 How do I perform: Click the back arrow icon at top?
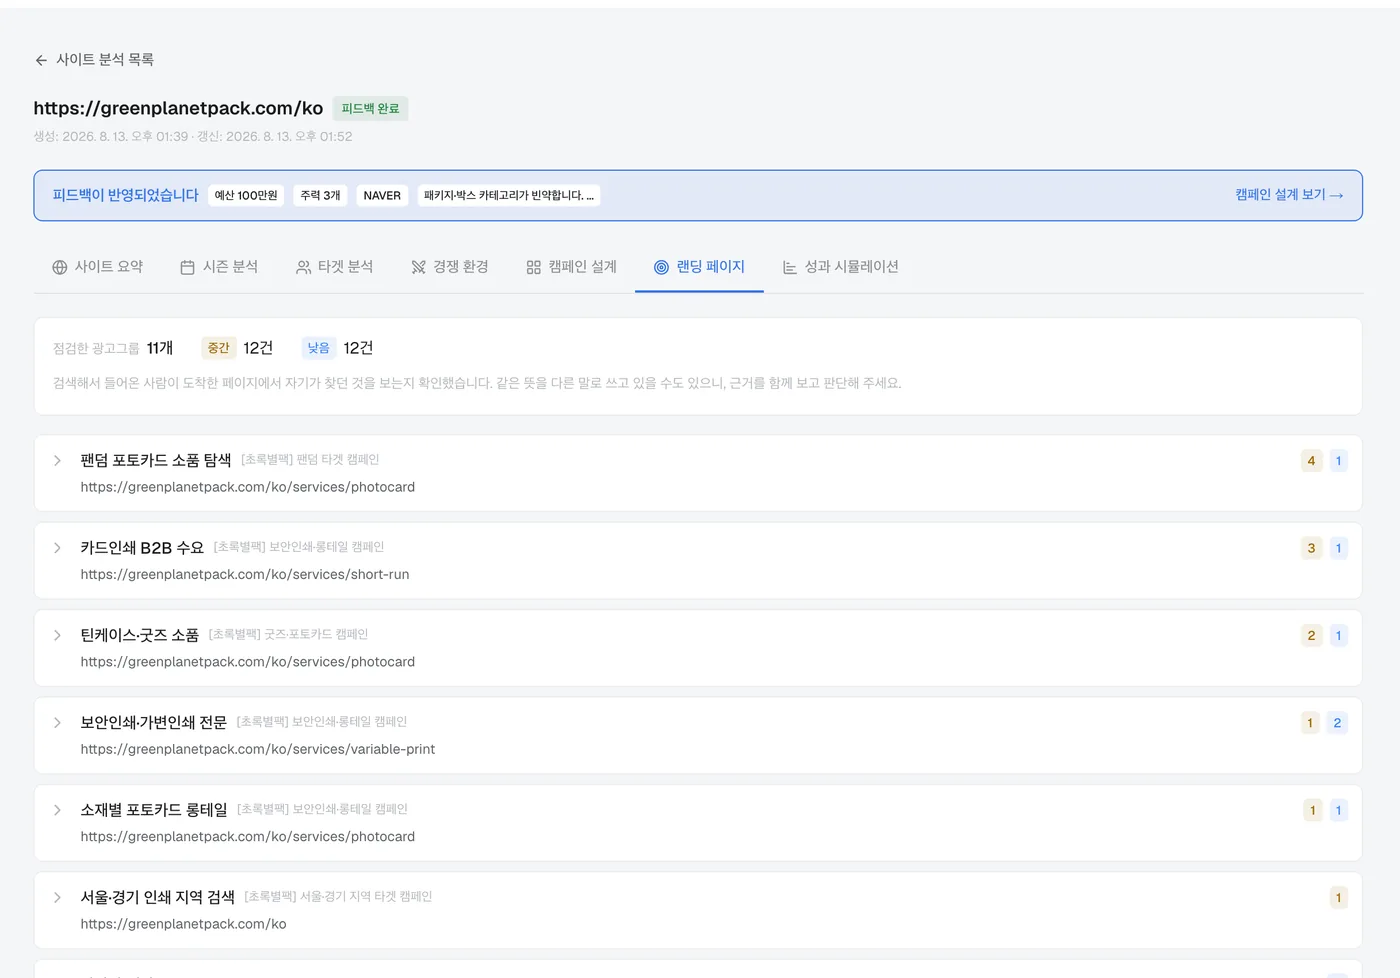pos(41,60)
